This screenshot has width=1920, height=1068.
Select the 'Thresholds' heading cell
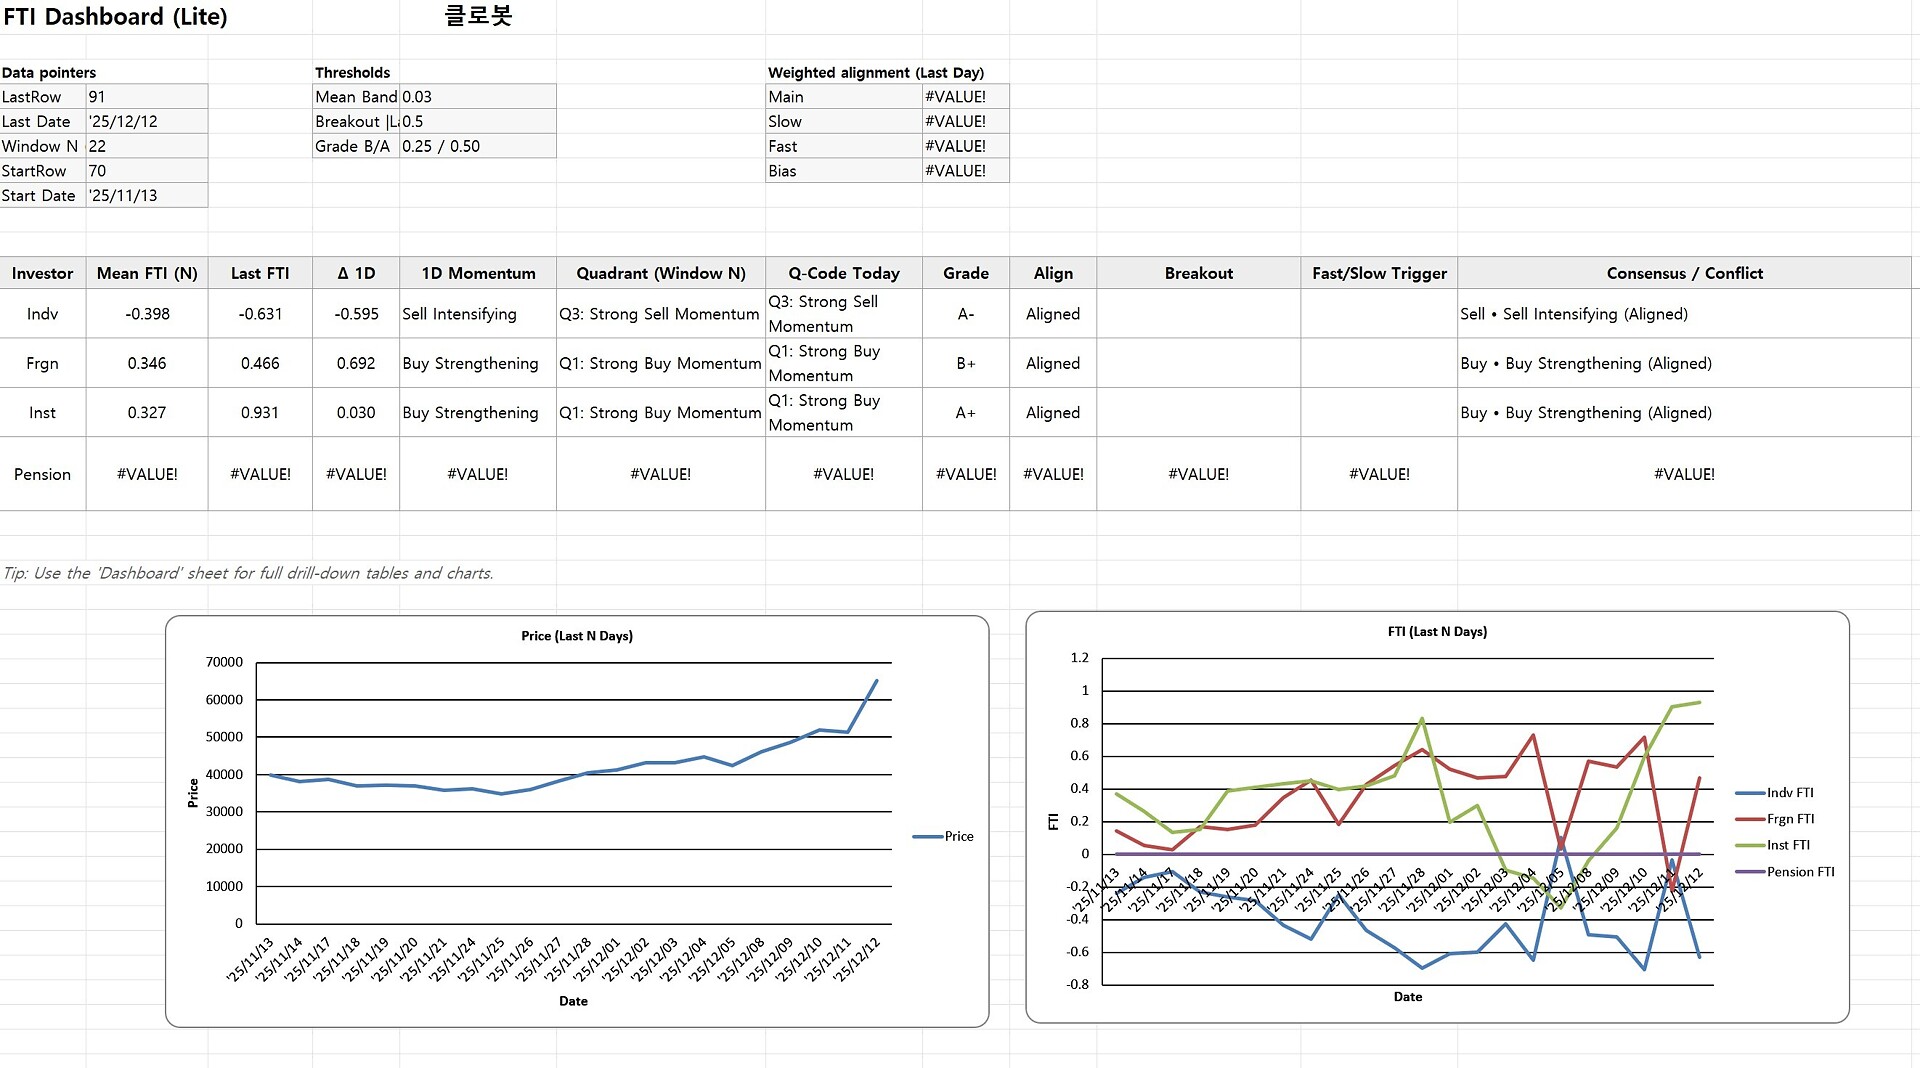[x=353, y=72]
